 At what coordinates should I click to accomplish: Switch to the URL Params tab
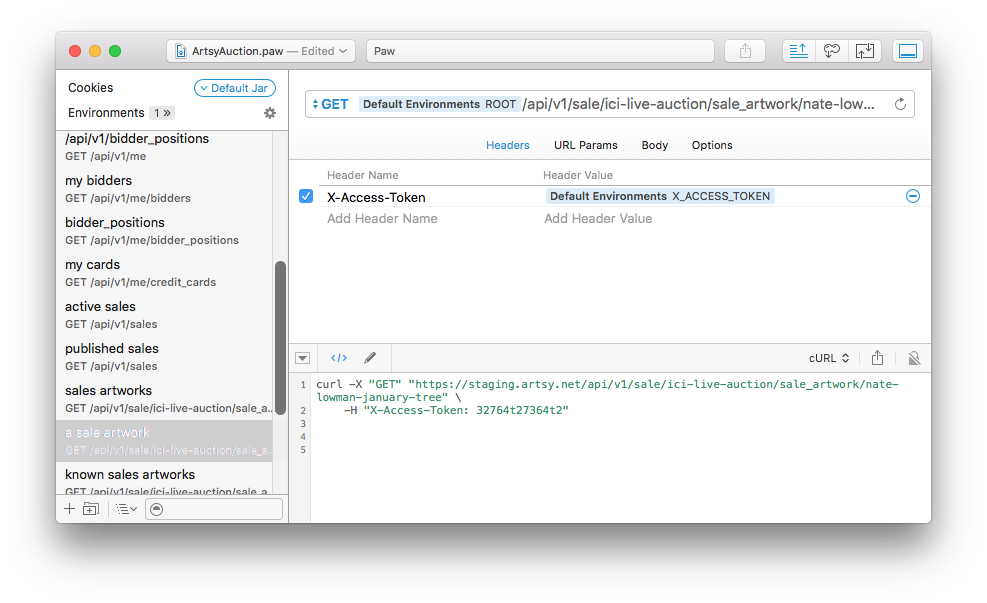(x=585, y=145)
